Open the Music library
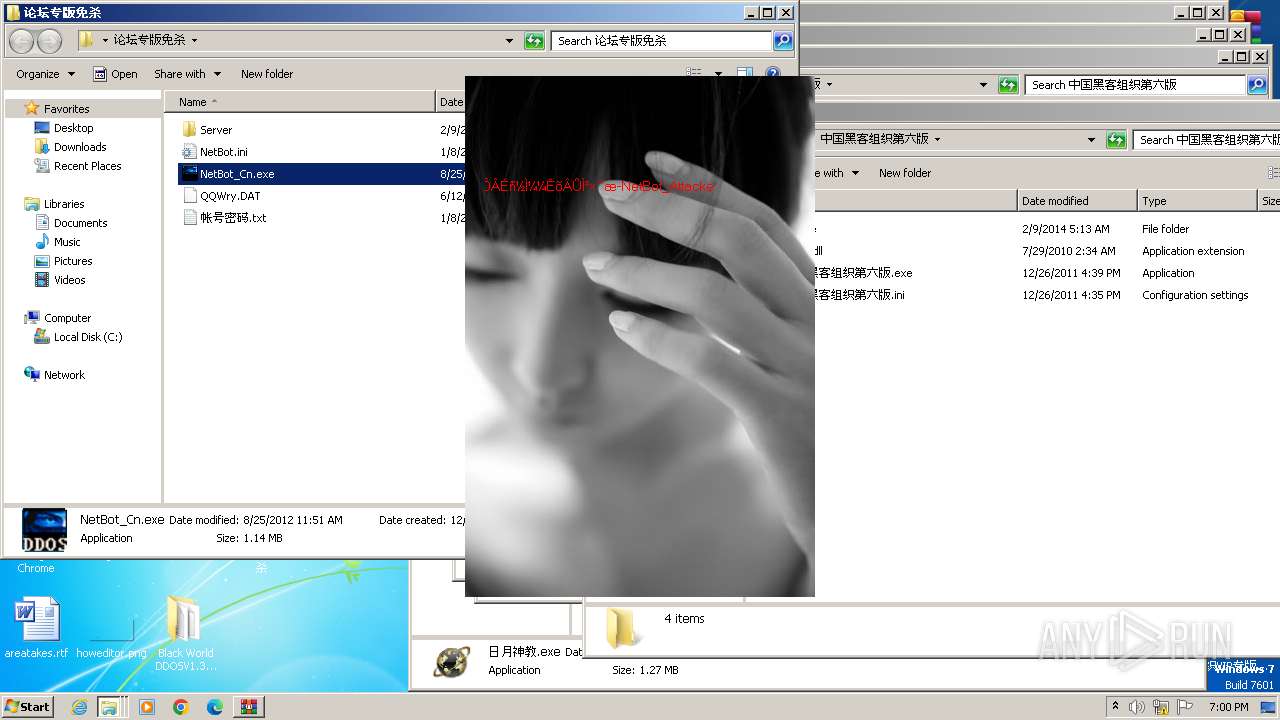Image resolution: width=1280 pixels, height=720 pixels. pos(67,242)
